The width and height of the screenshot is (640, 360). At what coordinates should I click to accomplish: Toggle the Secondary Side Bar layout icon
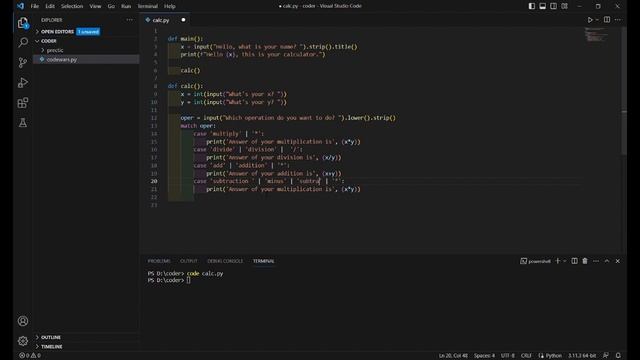(x=553, y=6)
